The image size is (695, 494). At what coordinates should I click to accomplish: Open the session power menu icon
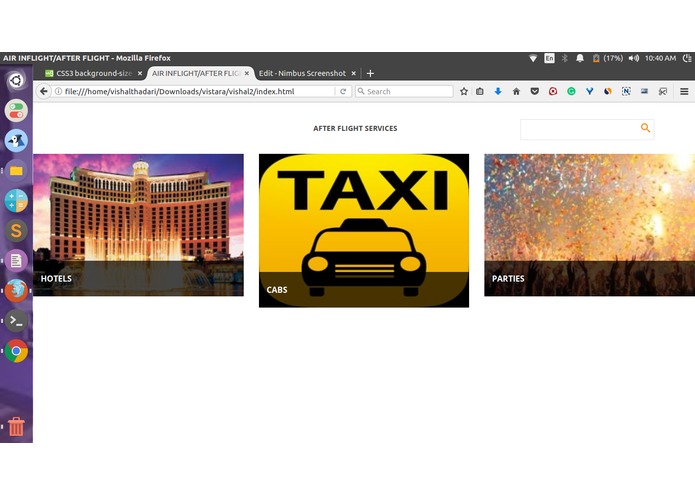[687, 58]
